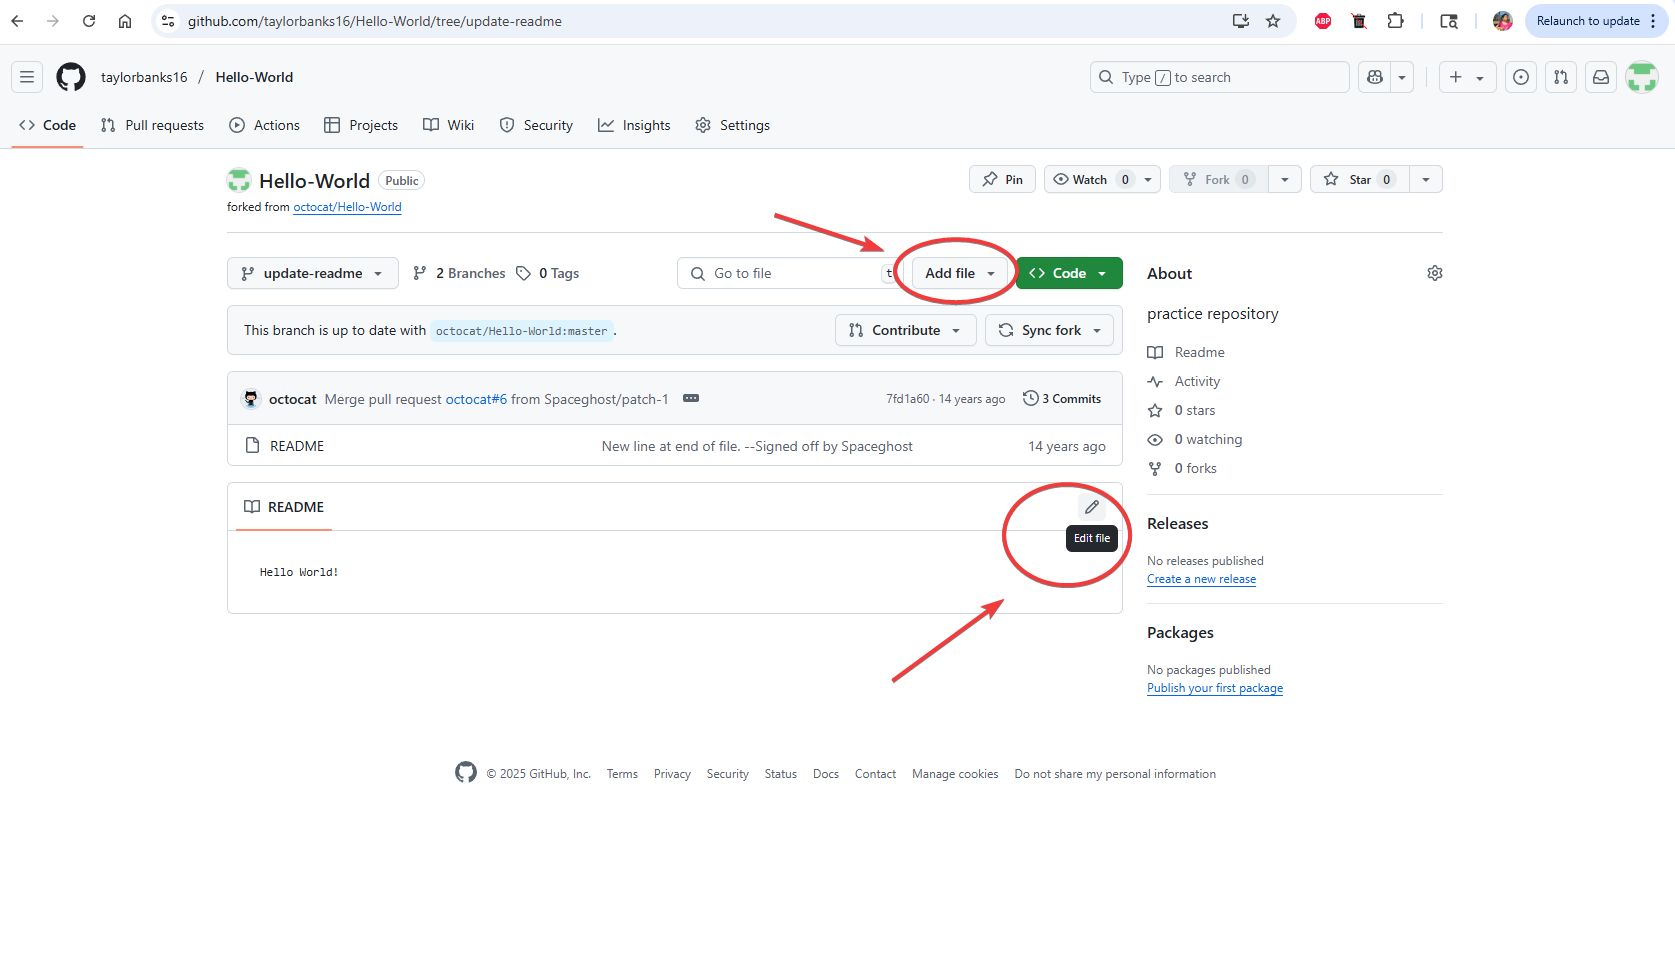Install app icon in address bar
Screen dimensions: 1675x957
[1241, 21]
